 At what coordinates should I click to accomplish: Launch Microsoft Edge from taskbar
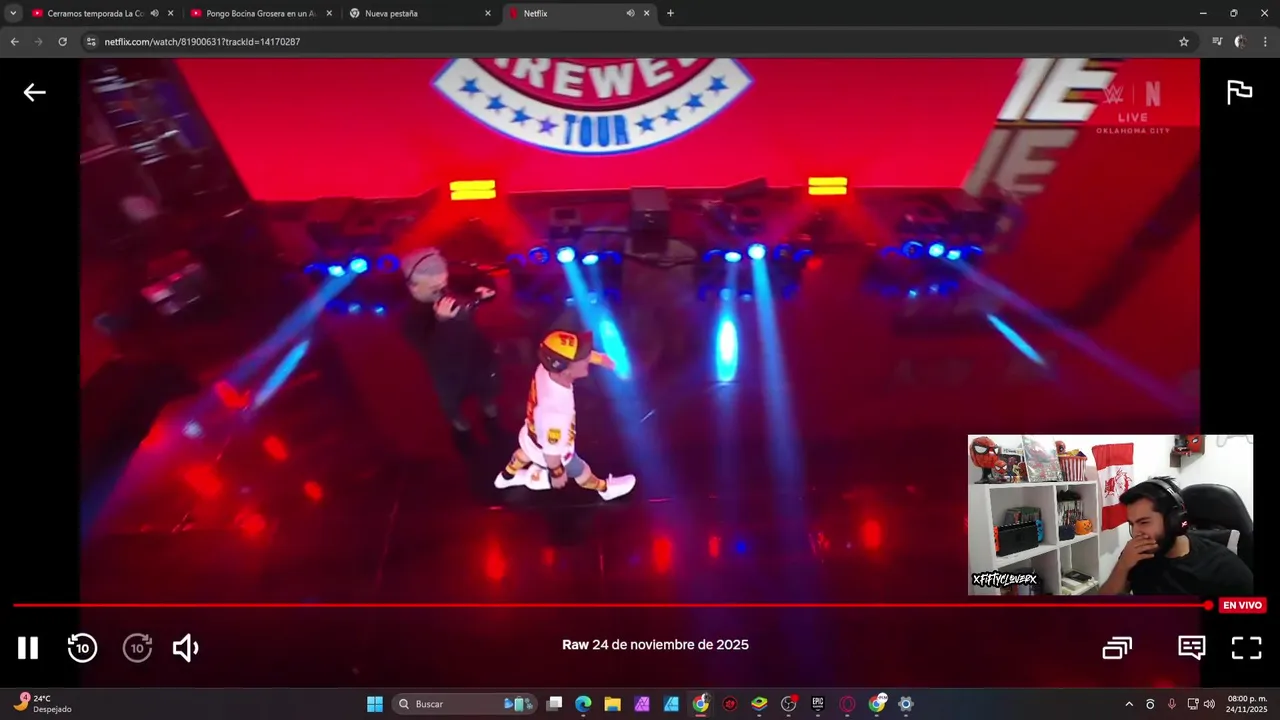pyautogui.click(x=584, y=704)
